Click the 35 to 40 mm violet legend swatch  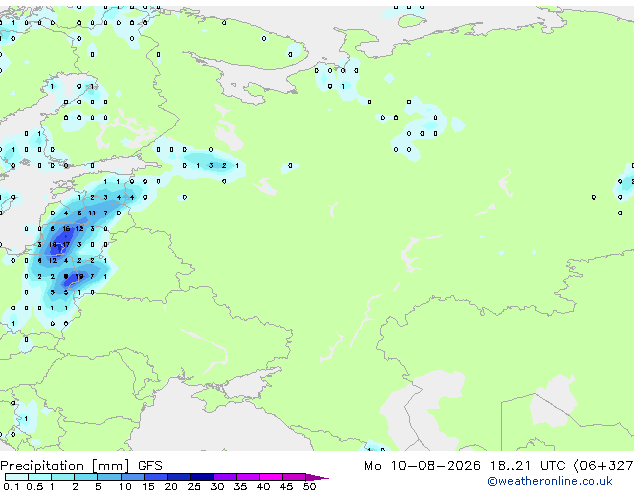(x=248, y=477)
